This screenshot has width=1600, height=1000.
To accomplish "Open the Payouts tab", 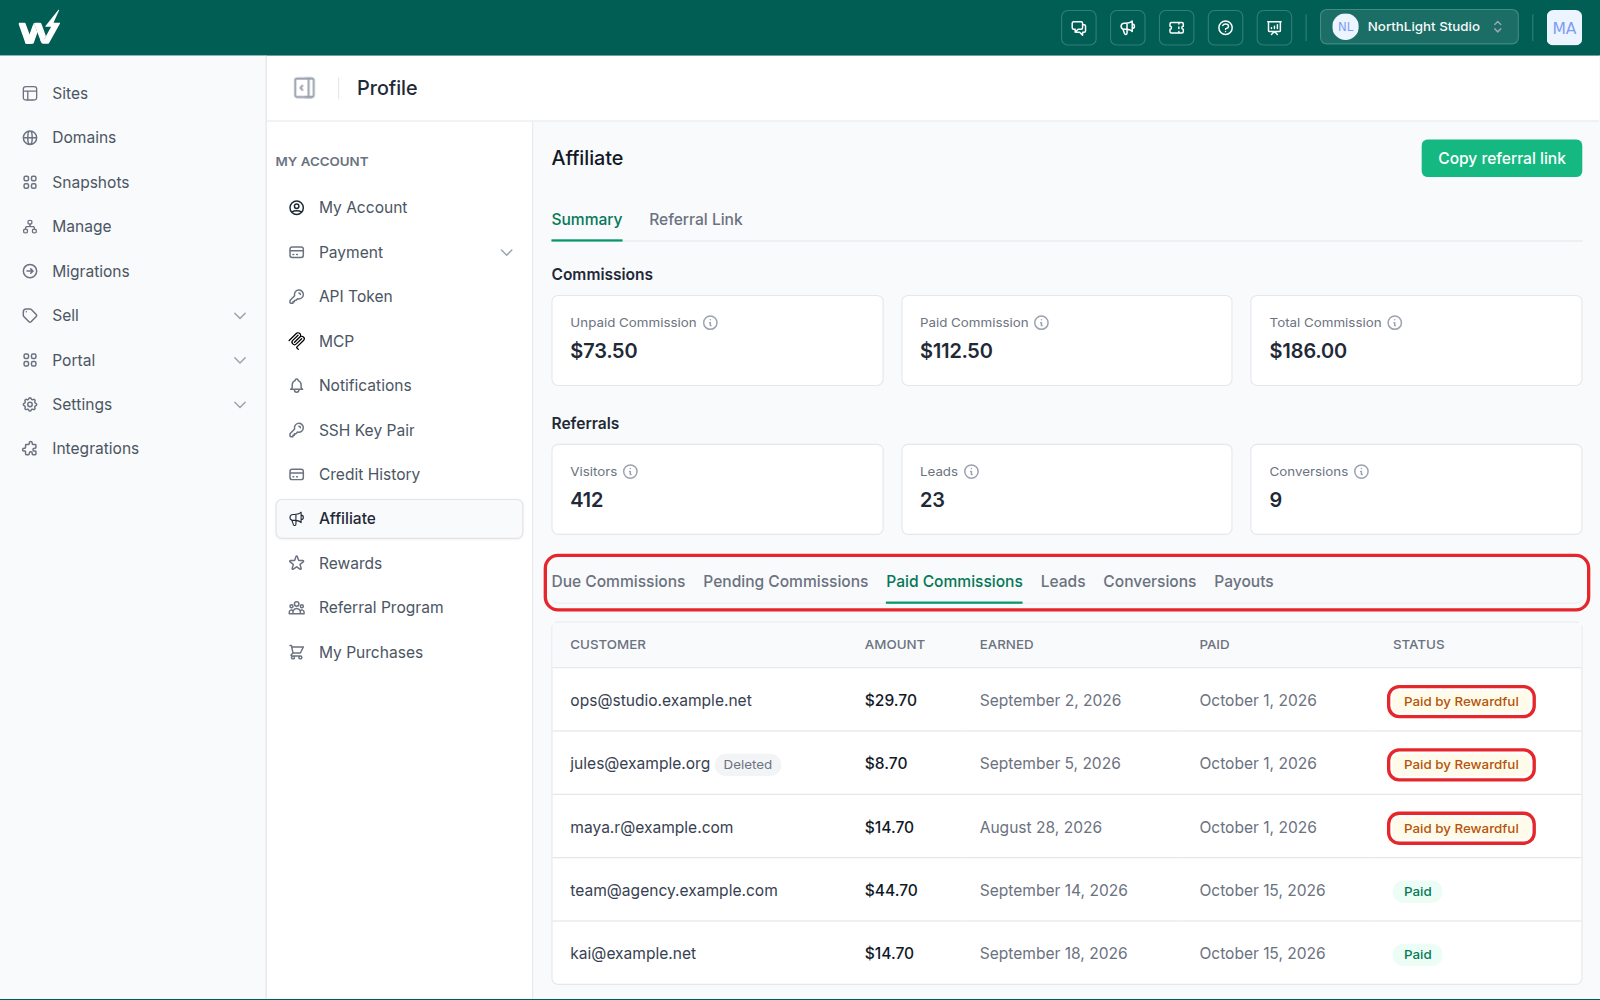I will pyautogui.click(x=1243, y=582).
